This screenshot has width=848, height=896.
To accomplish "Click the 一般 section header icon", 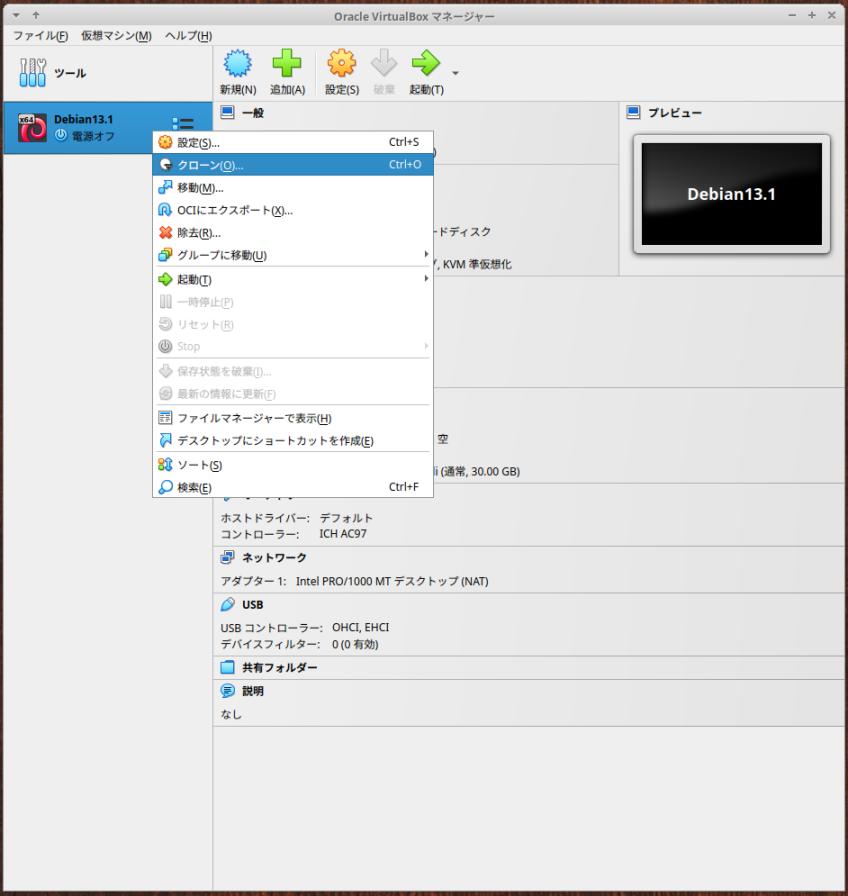I will (x=227, y=112).
